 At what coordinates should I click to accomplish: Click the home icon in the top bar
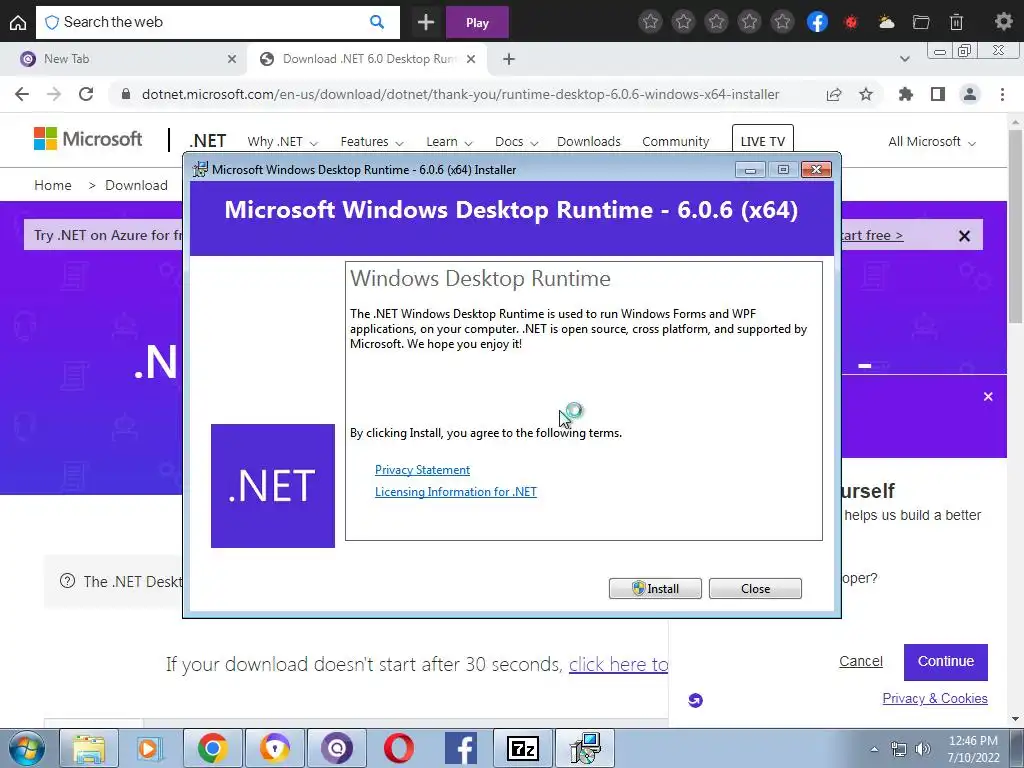click(18, 22)
